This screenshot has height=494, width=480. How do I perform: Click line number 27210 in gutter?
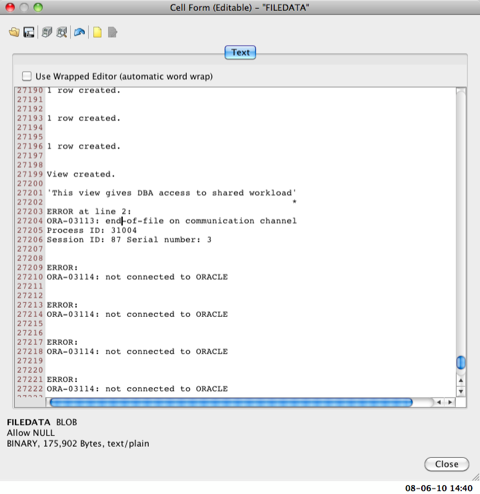pos(30,277)
